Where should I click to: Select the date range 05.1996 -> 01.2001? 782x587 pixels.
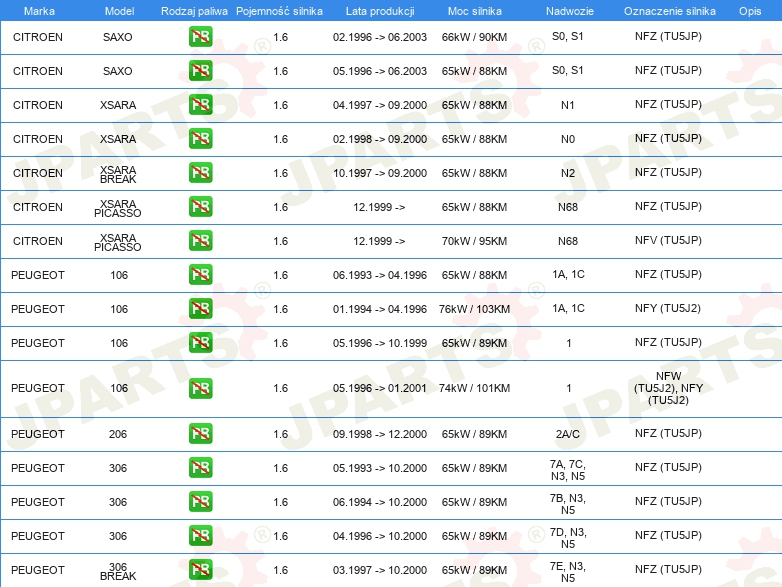[x=380, y=388]
